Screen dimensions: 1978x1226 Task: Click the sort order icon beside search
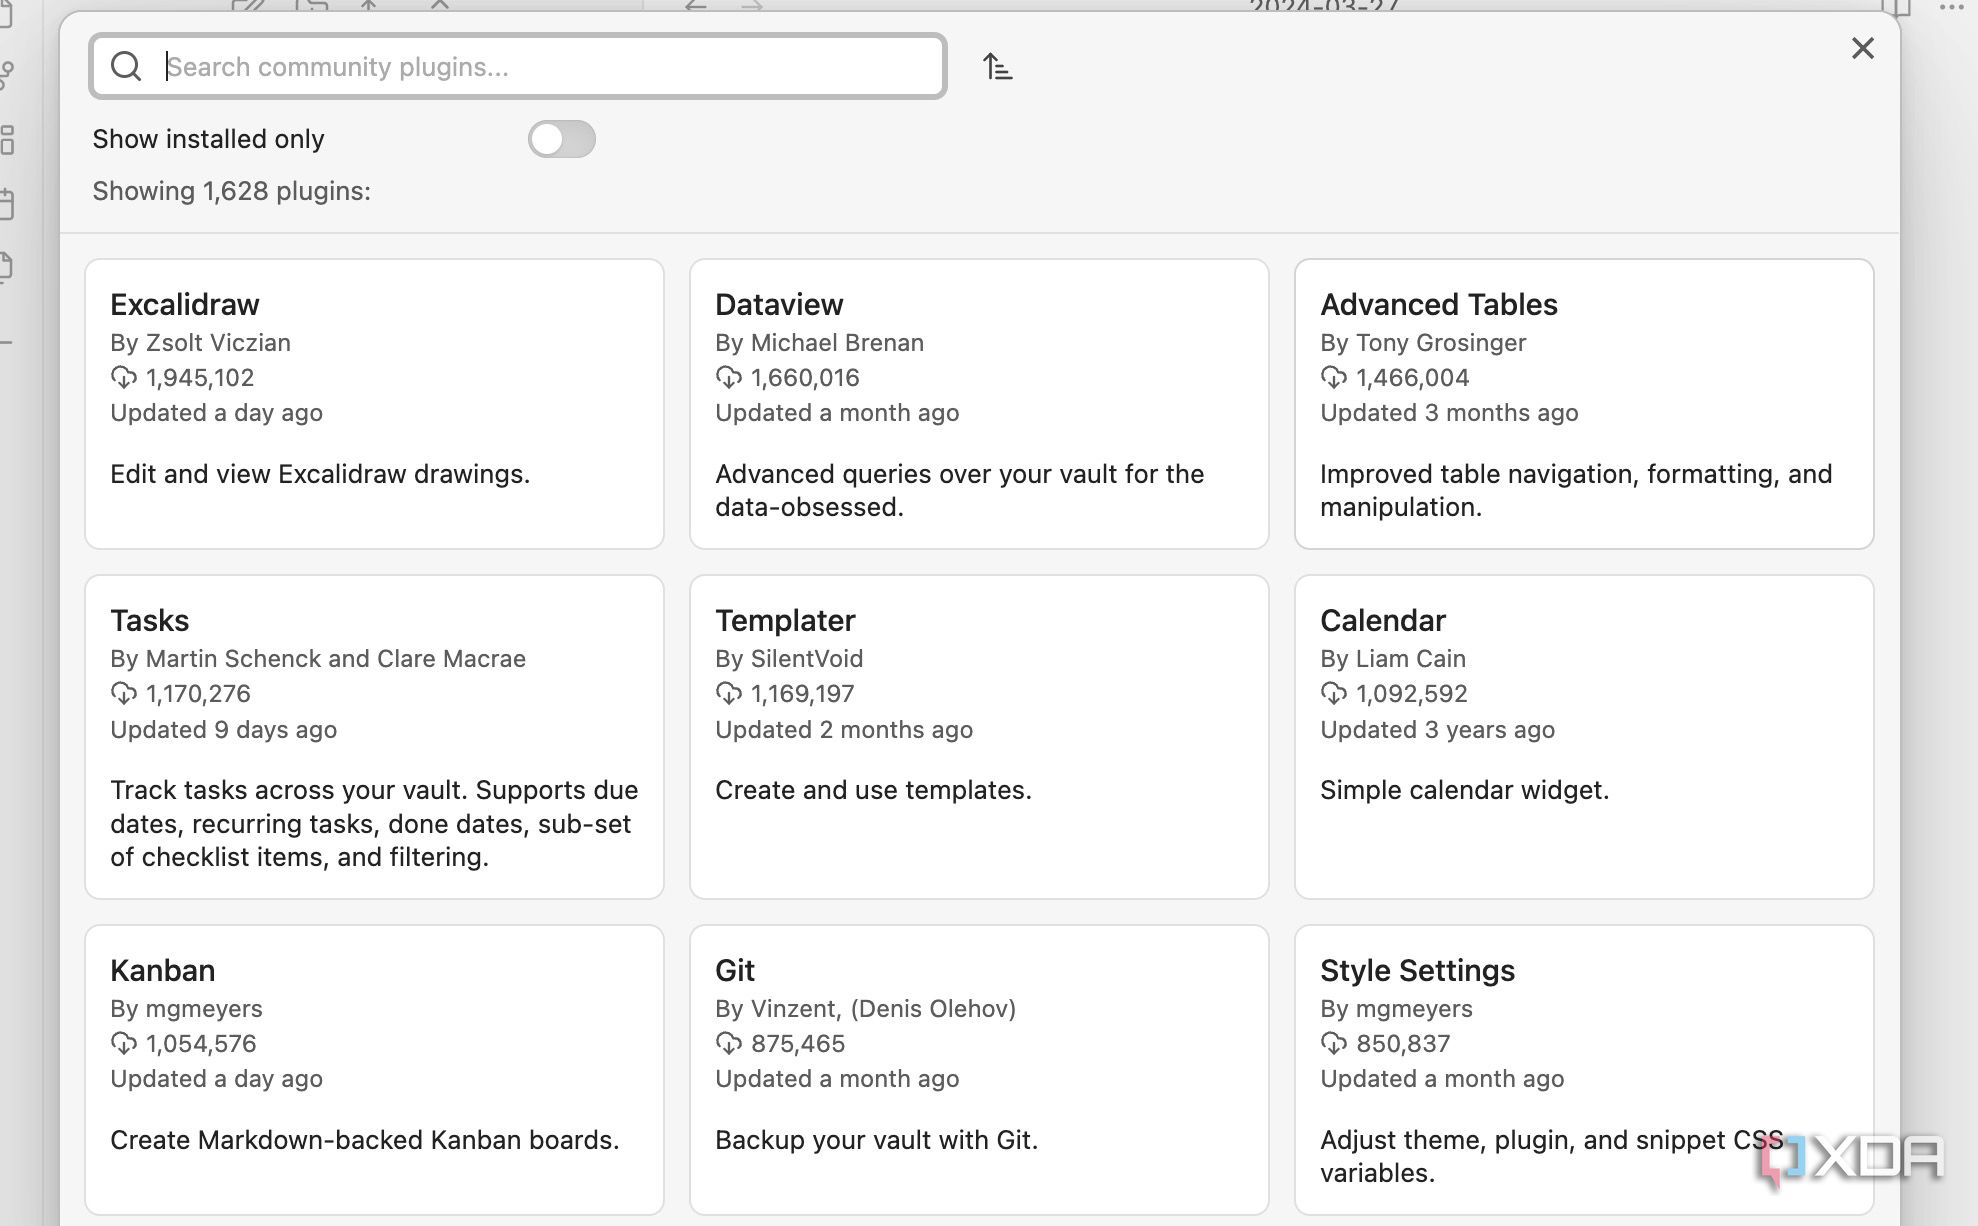pyautogui.click(x=997, y=67)
